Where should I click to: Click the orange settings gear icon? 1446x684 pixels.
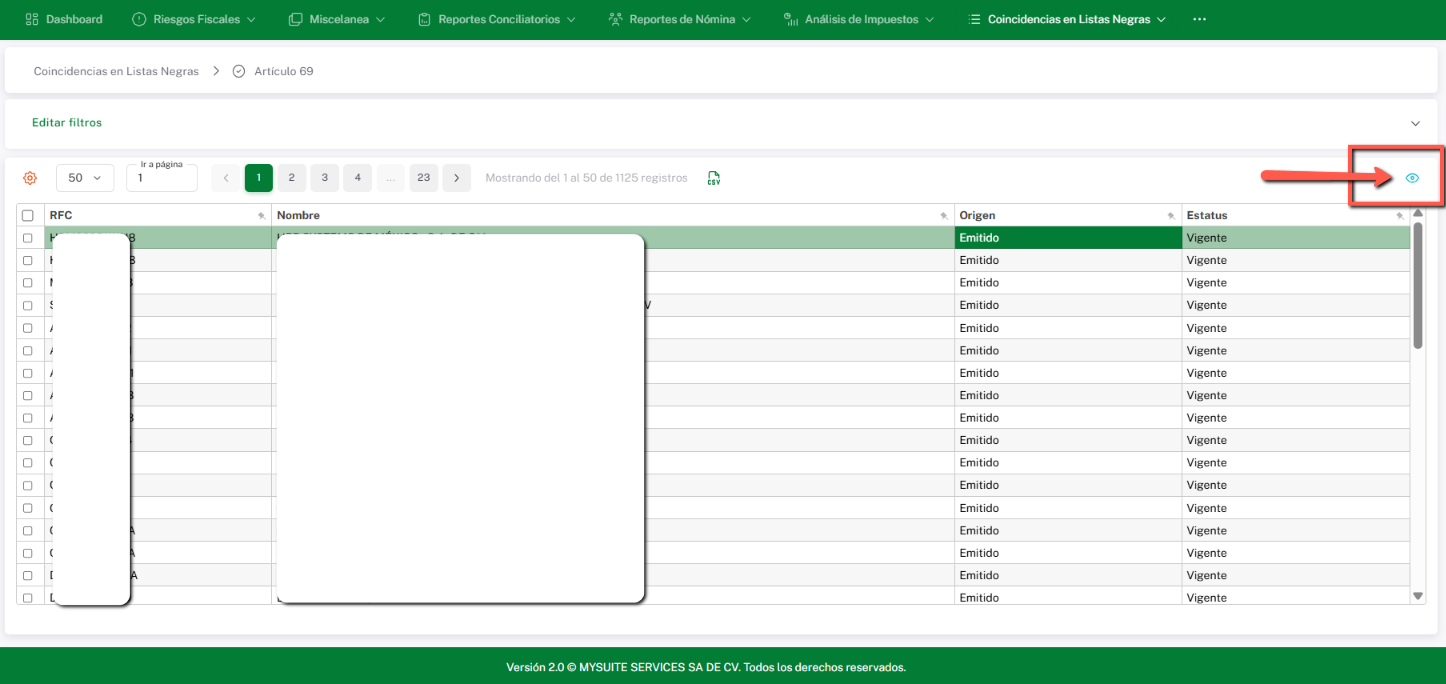30,178
